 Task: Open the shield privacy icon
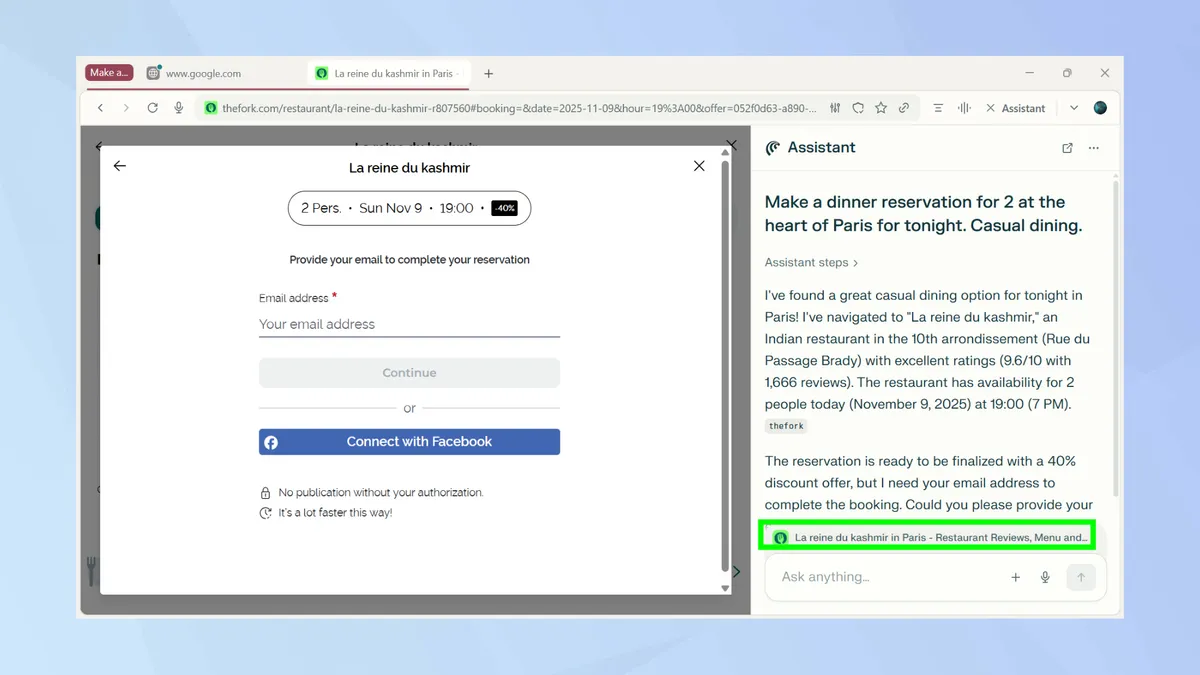coord(858,108)
